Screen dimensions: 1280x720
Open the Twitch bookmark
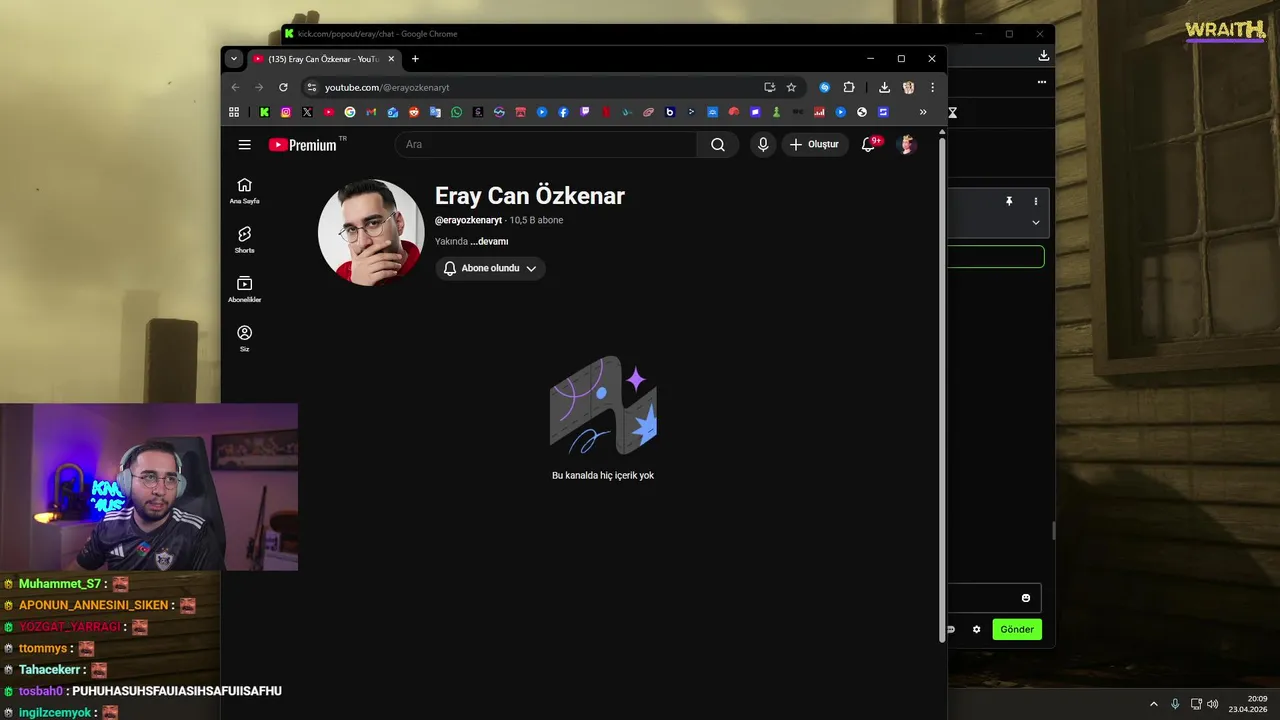coord(585,112)
